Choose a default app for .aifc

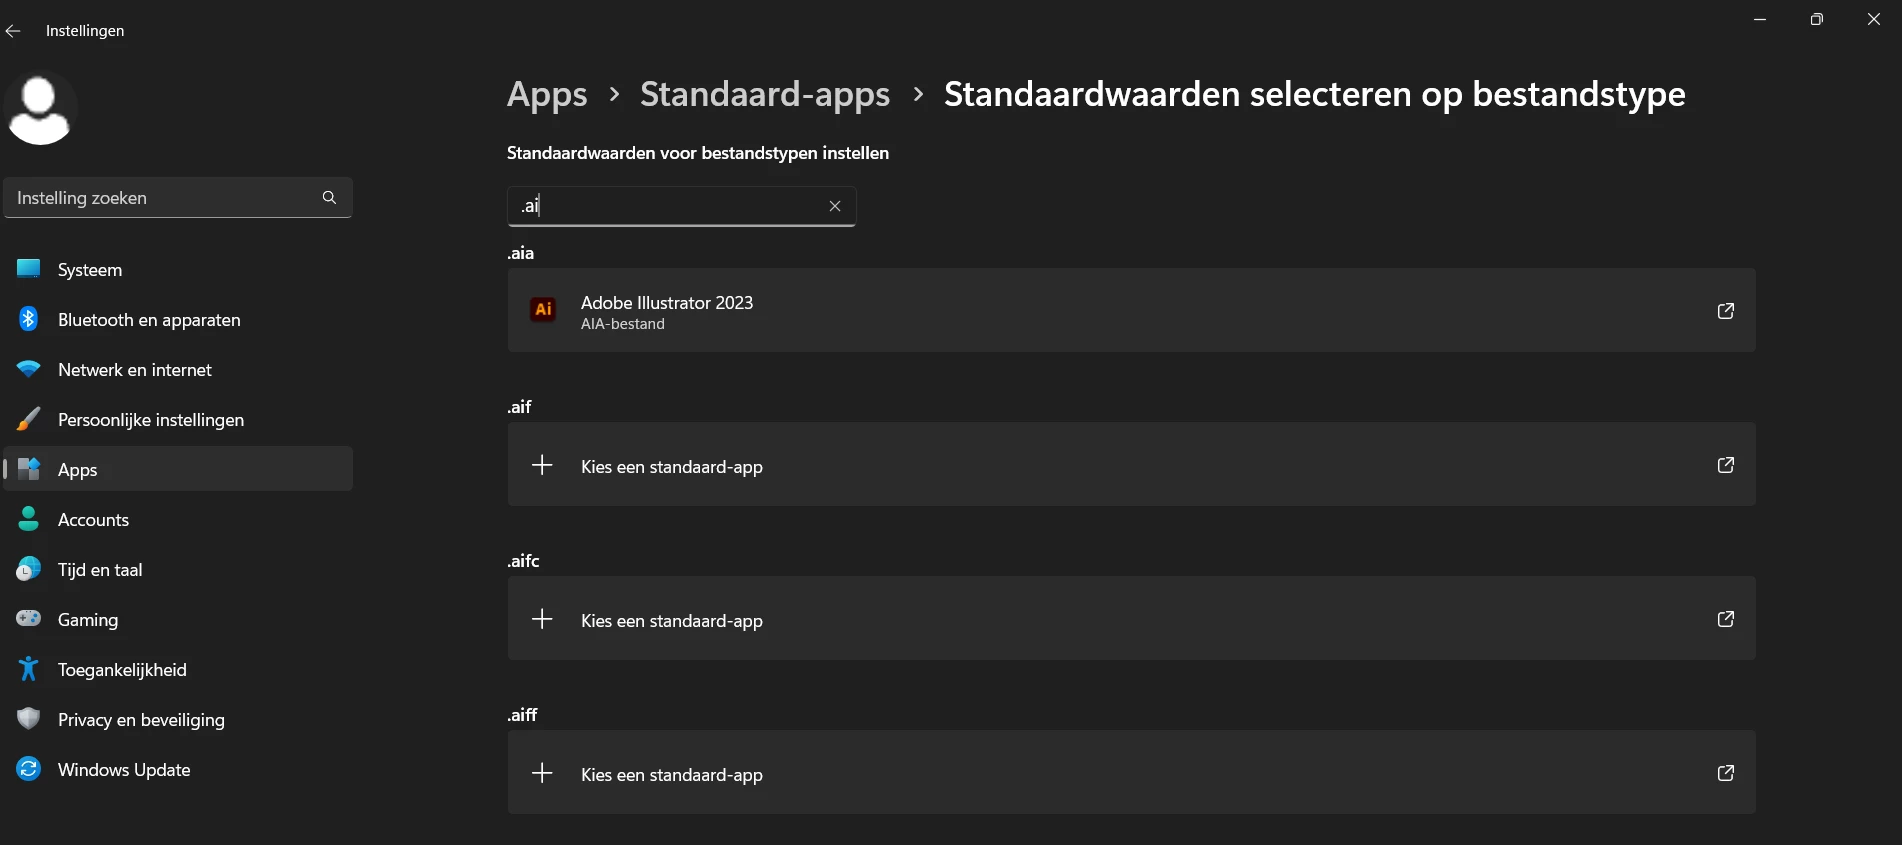(1131, 618)
